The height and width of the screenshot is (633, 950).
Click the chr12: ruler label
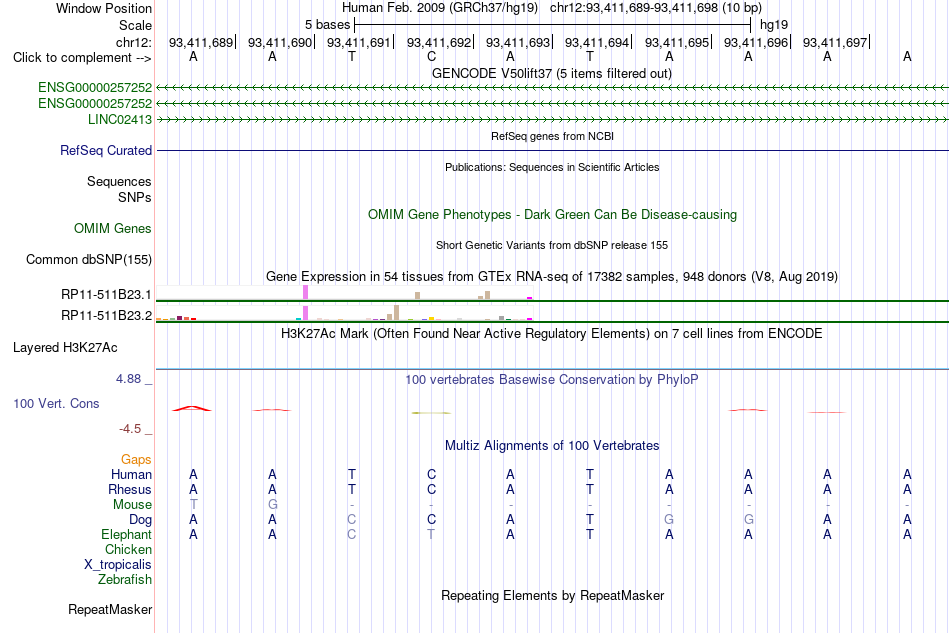(133, 42)
